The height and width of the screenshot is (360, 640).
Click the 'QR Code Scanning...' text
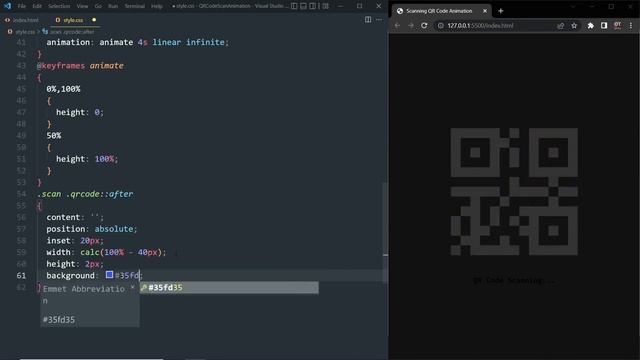[514, 280]
